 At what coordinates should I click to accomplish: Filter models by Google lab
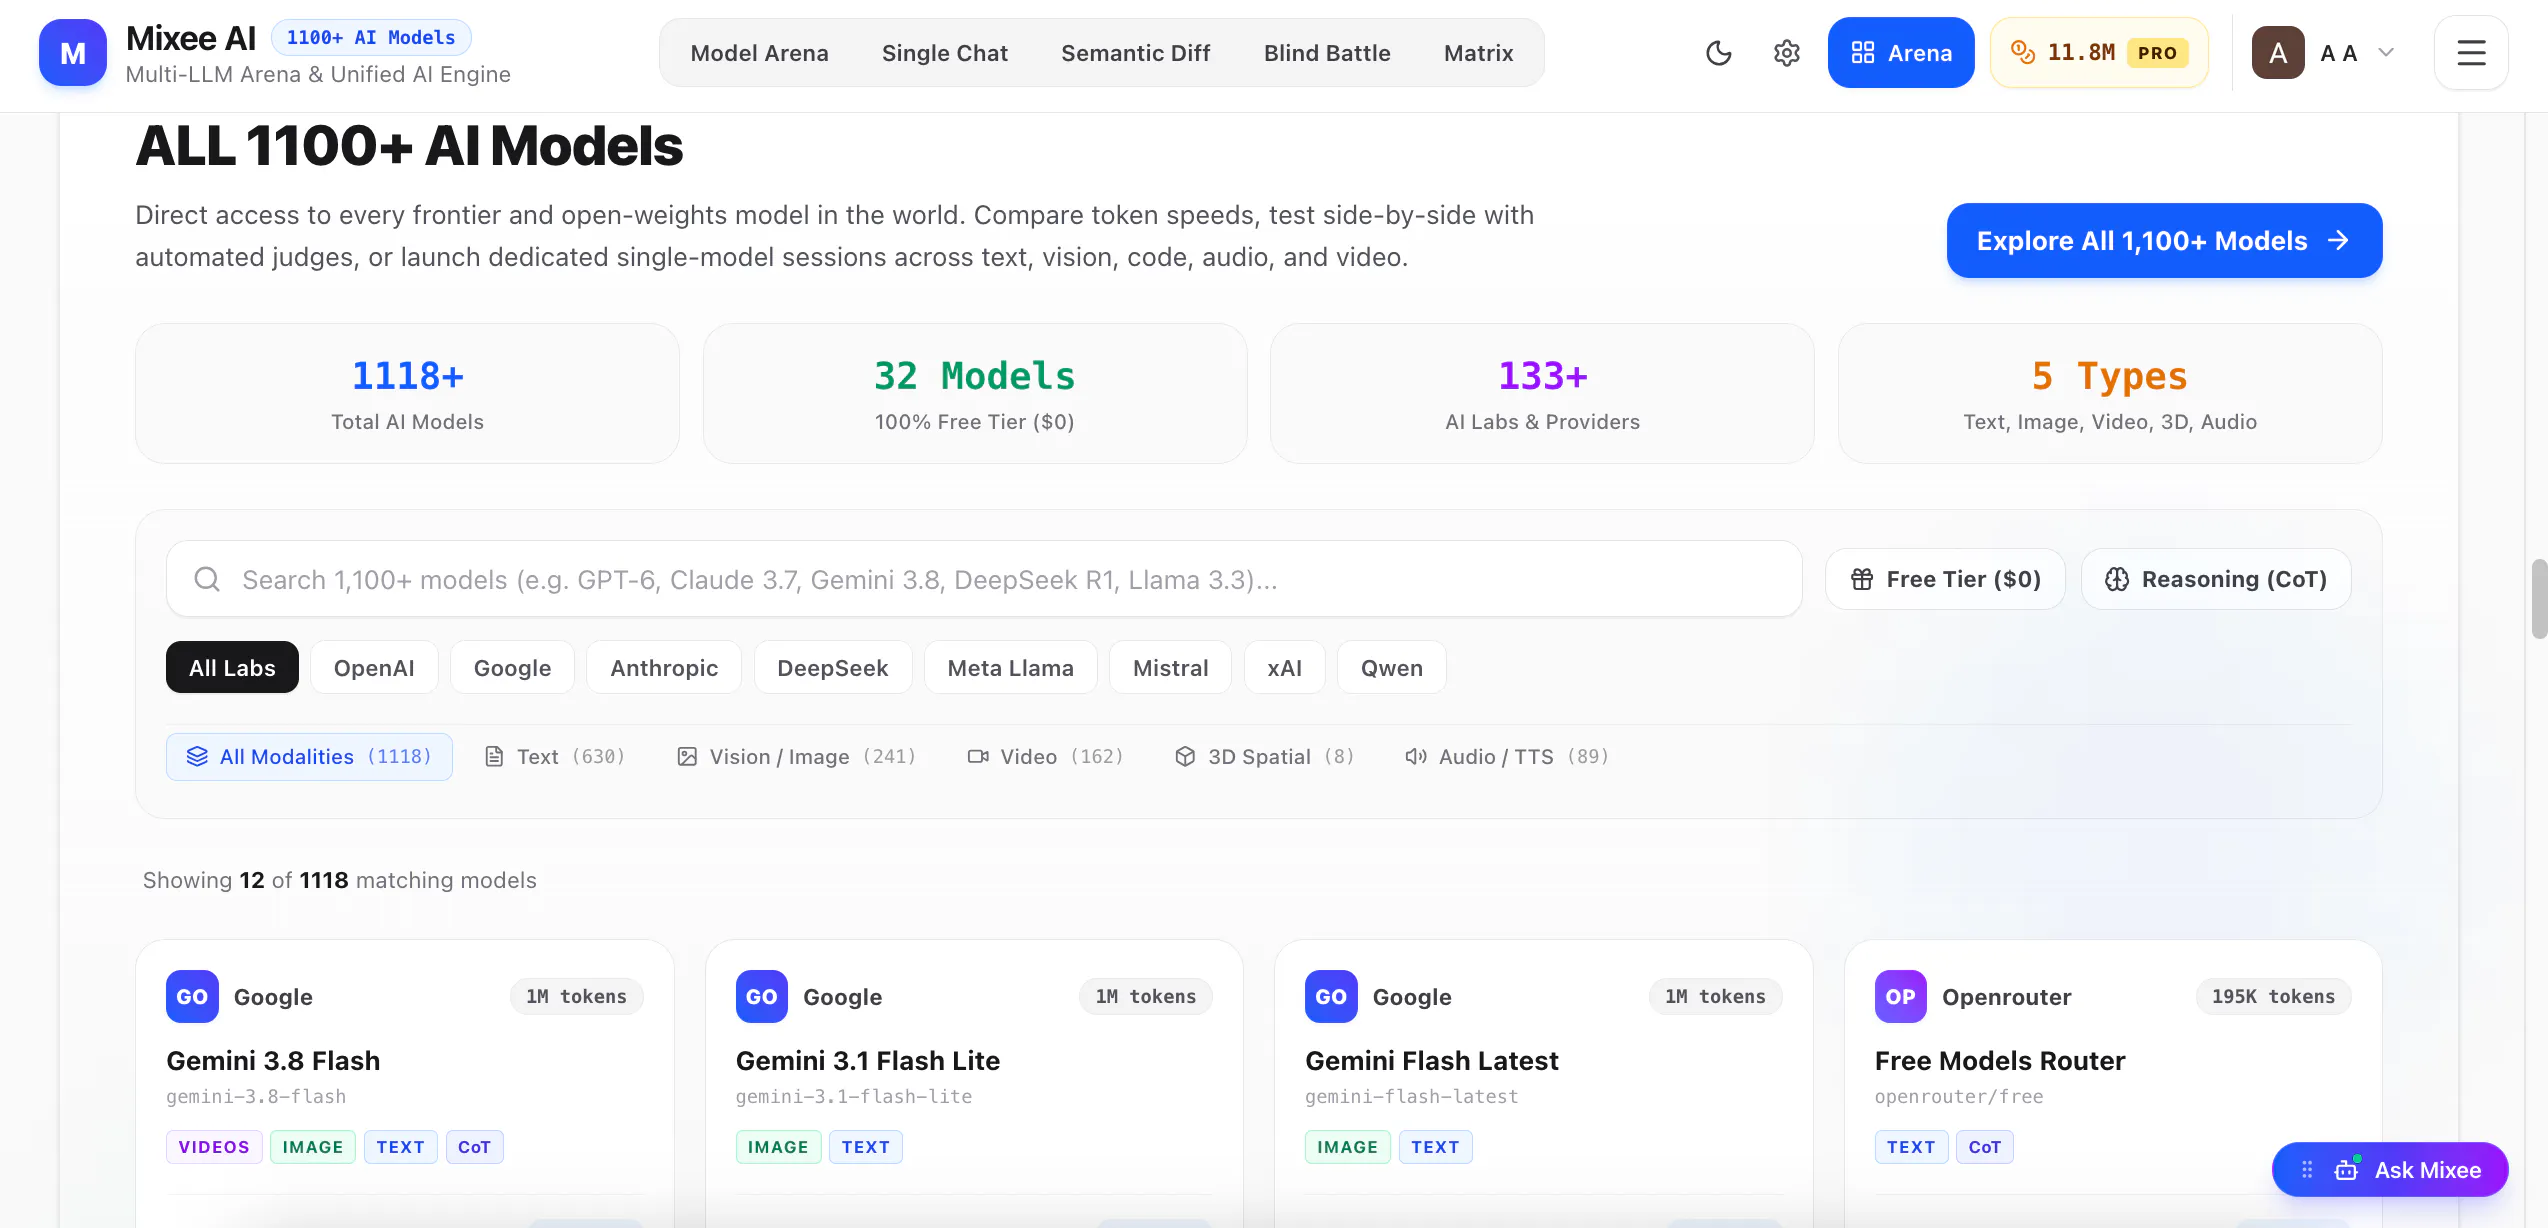pyautogui.click(x=512, y=668)
